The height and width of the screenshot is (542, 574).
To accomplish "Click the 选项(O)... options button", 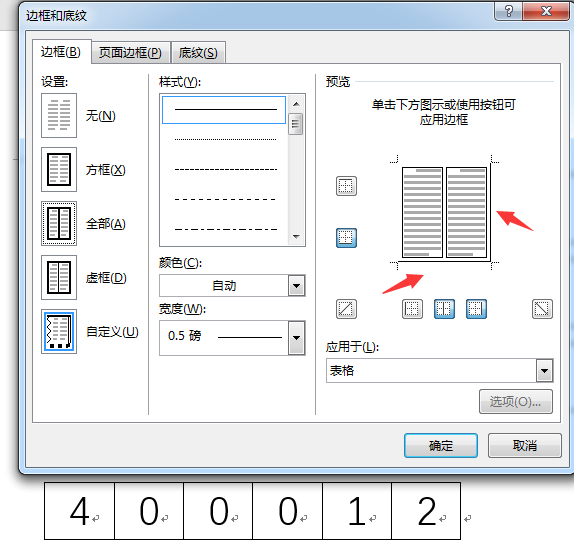I will [x=516, y=401].
